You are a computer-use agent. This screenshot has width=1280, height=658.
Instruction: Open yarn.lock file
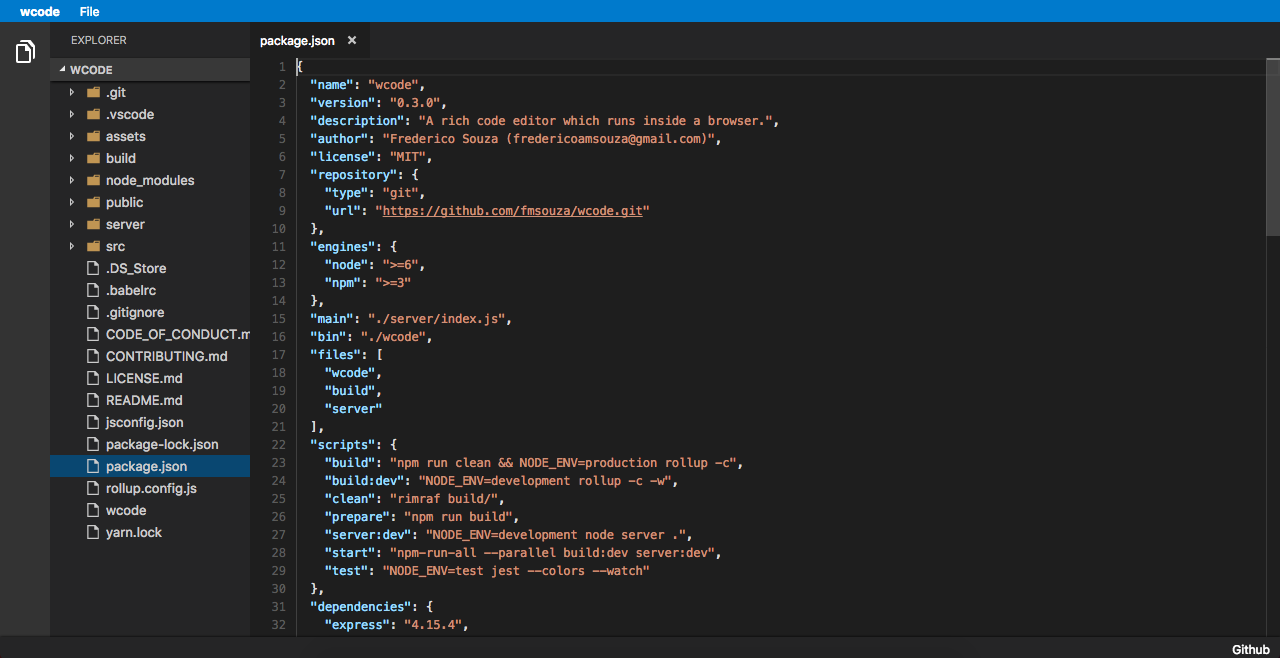click(x=150, y=532)
